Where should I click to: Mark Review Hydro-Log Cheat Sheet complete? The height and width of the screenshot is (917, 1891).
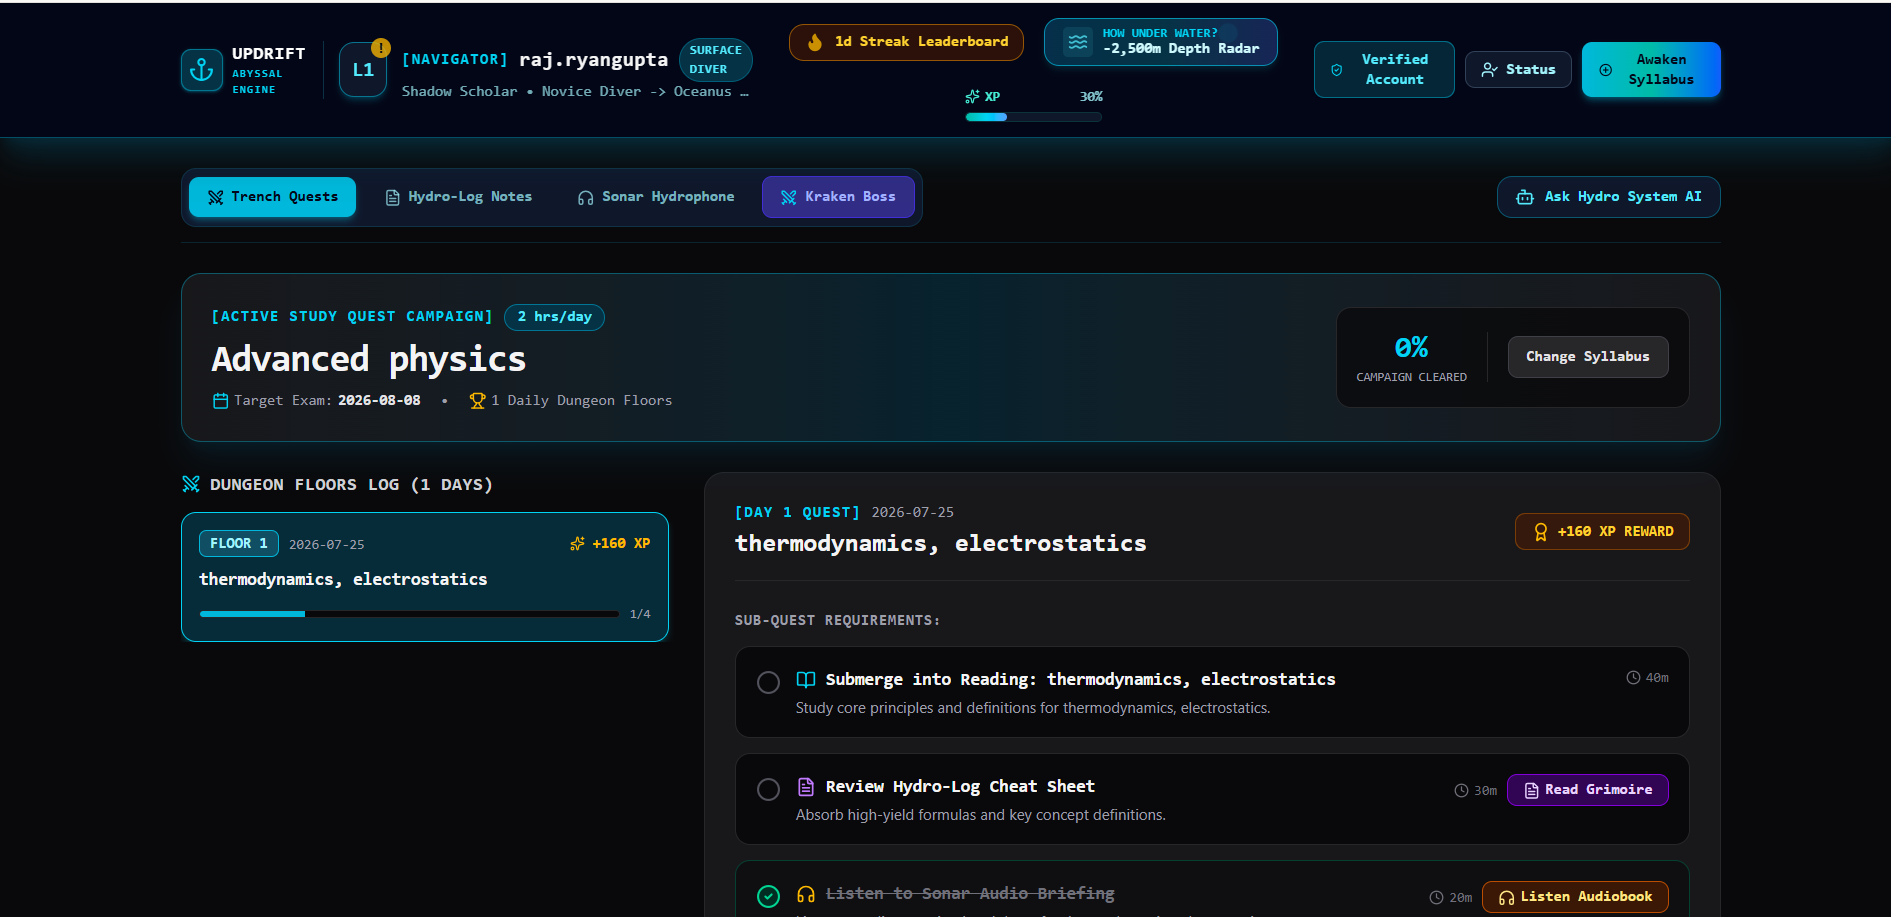point(768,789)
